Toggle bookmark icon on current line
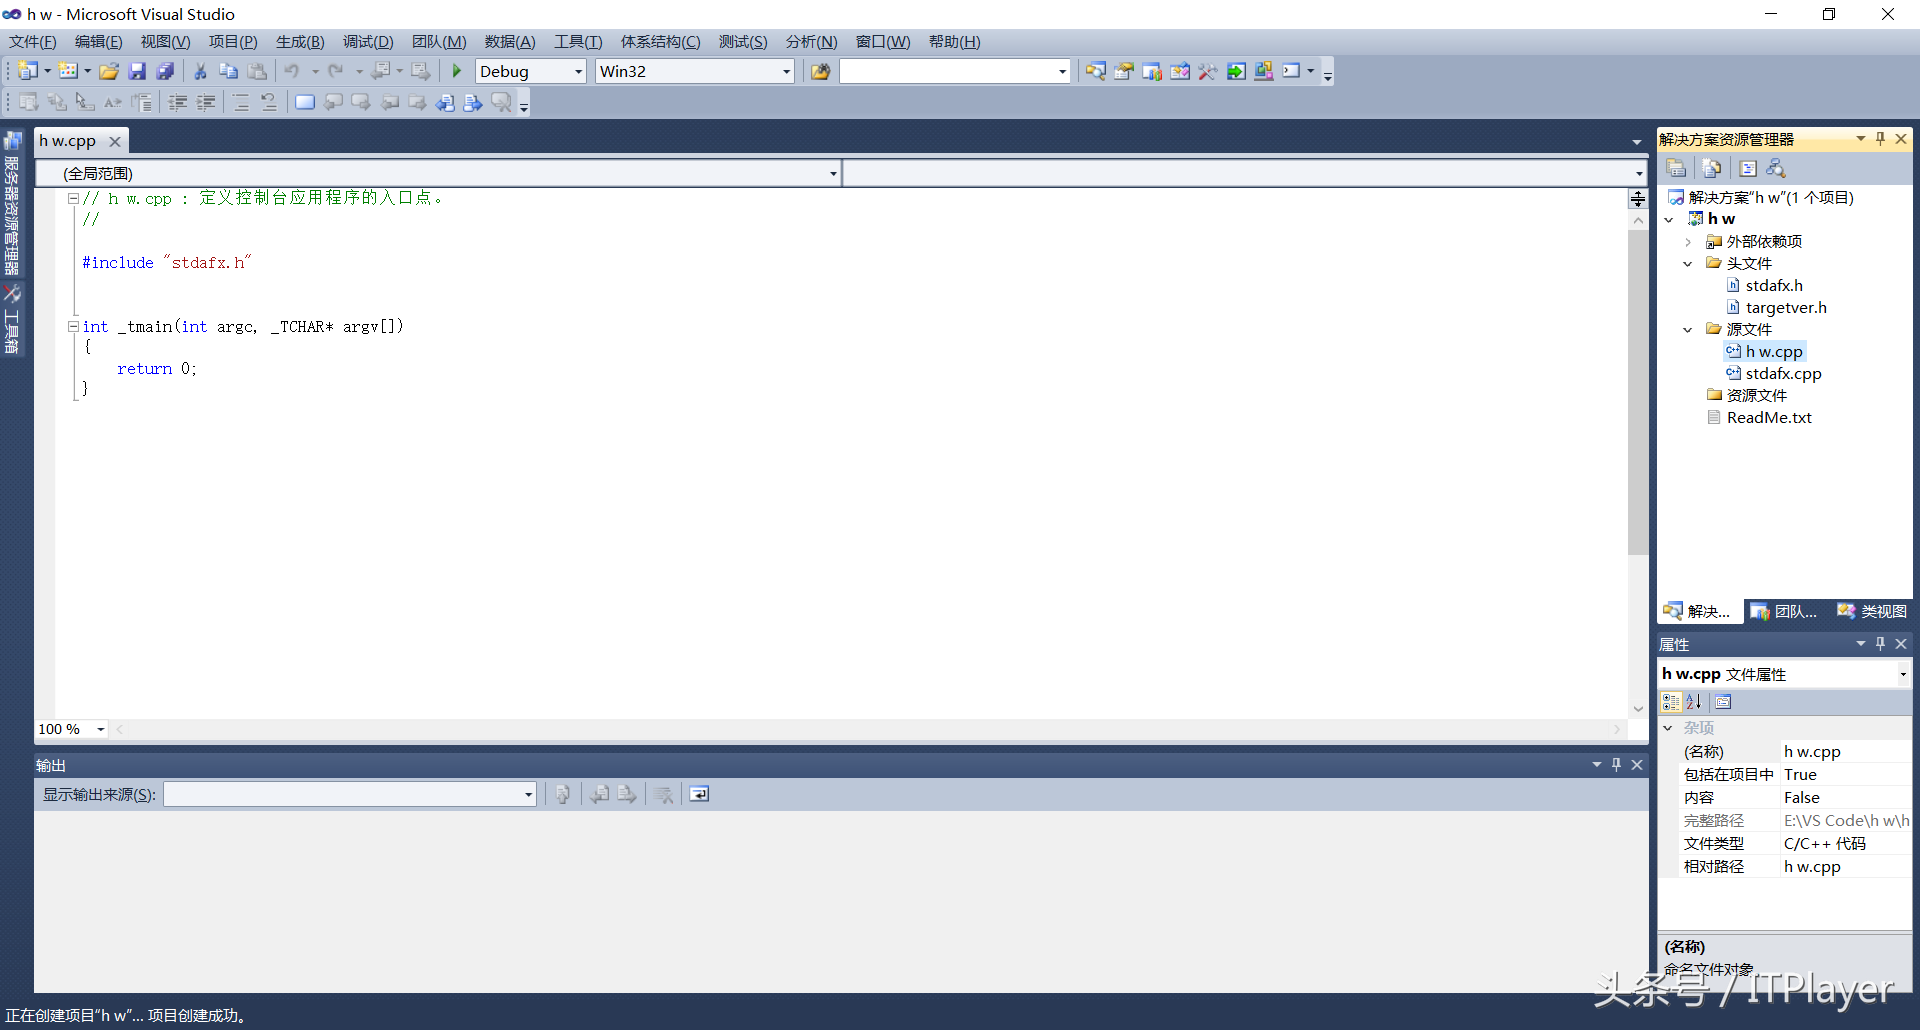The image size is (1920, 1030). coord(305,102)
